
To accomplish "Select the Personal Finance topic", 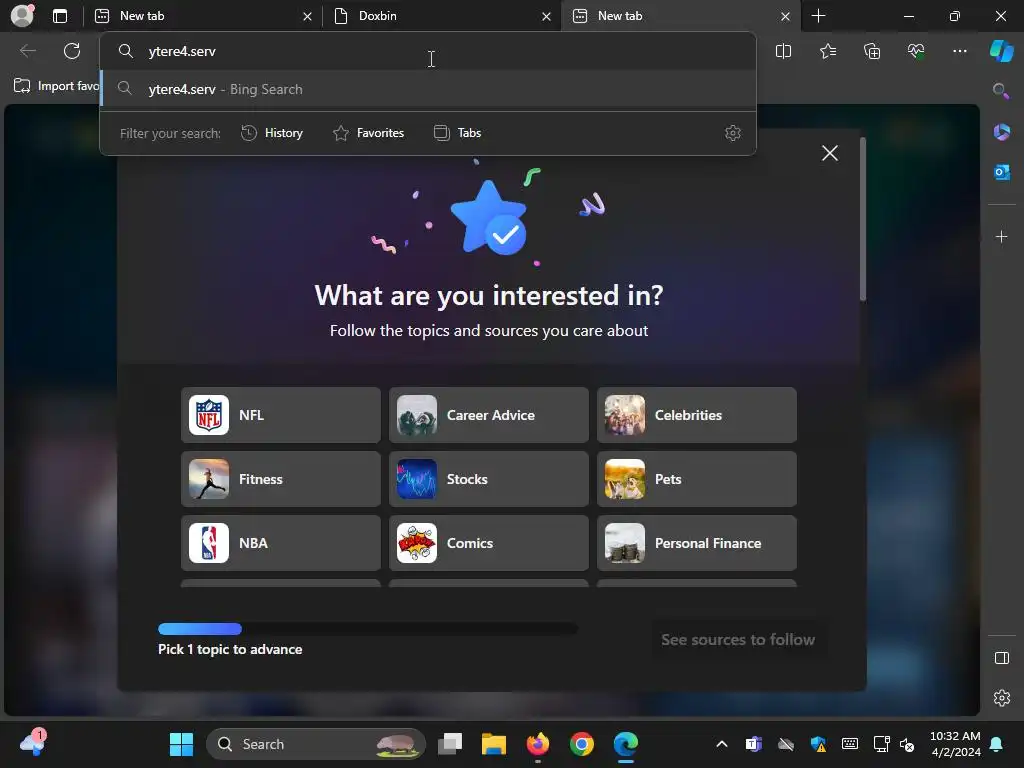I will click(x=697, y=543).
